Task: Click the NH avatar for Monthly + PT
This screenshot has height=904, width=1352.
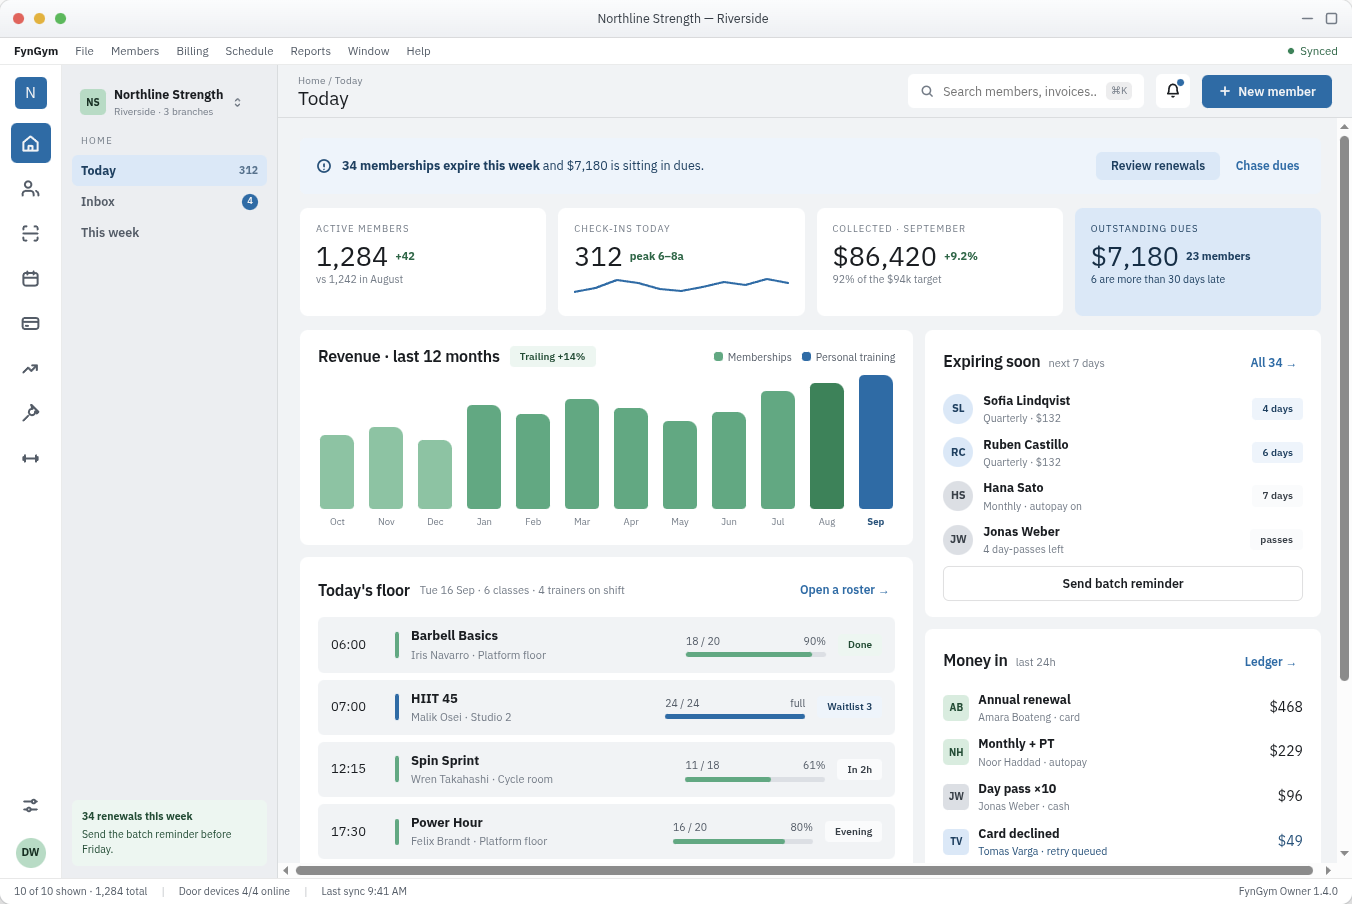Action: tap(956, 752)
